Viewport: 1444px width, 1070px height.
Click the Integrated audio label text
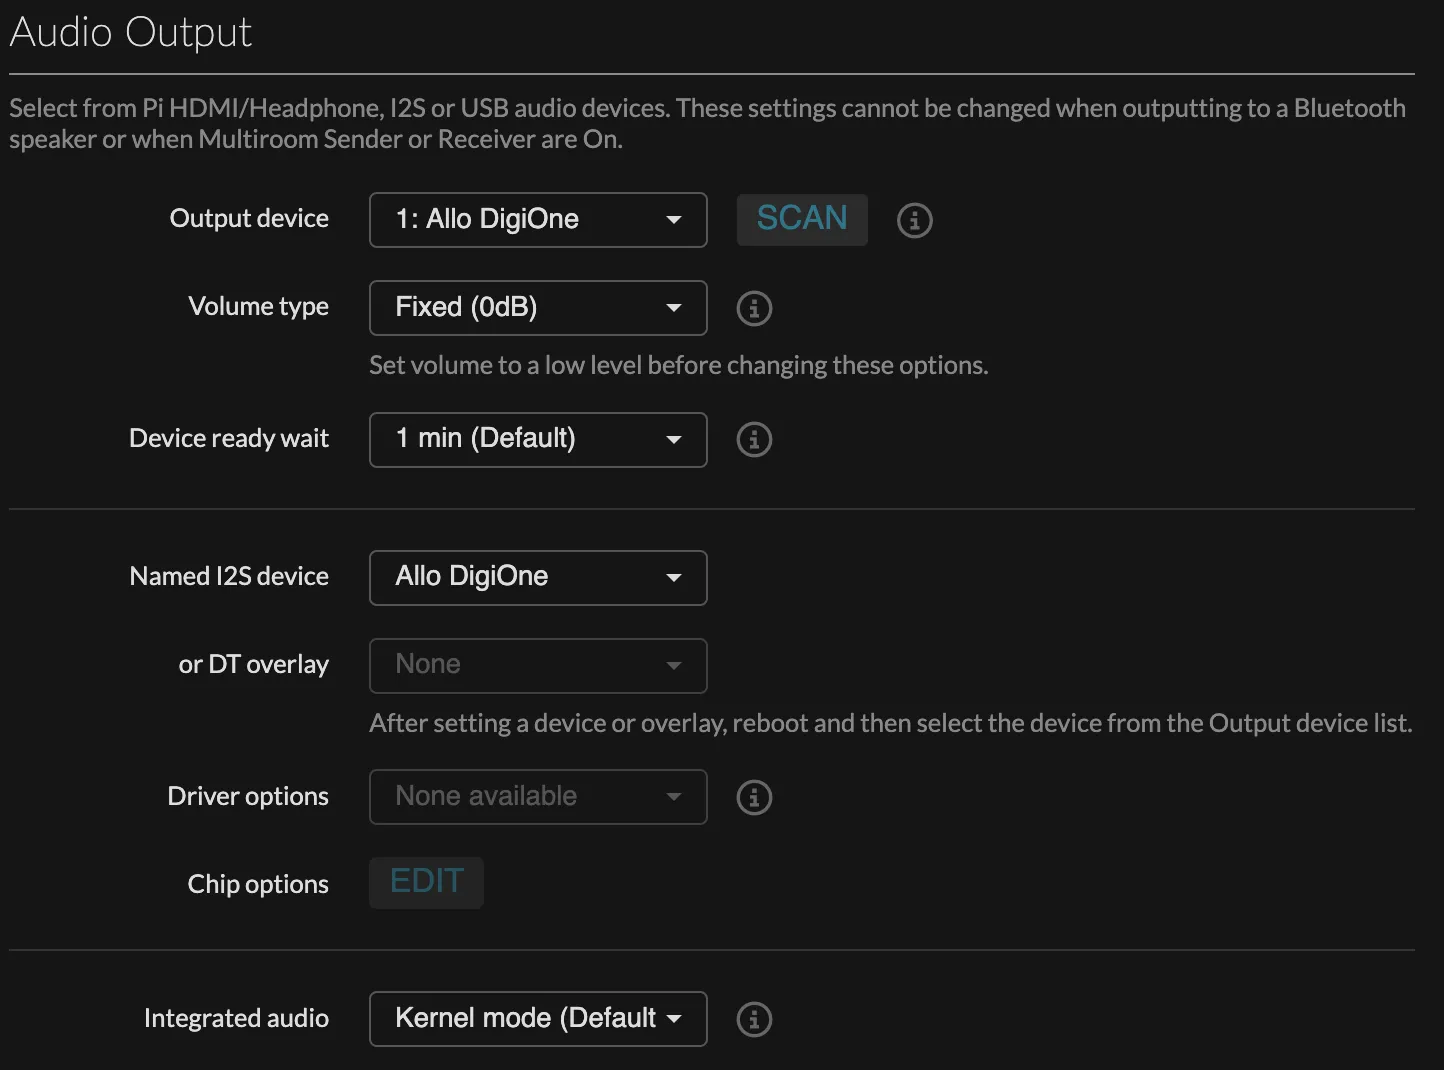tap(236, 1019)
